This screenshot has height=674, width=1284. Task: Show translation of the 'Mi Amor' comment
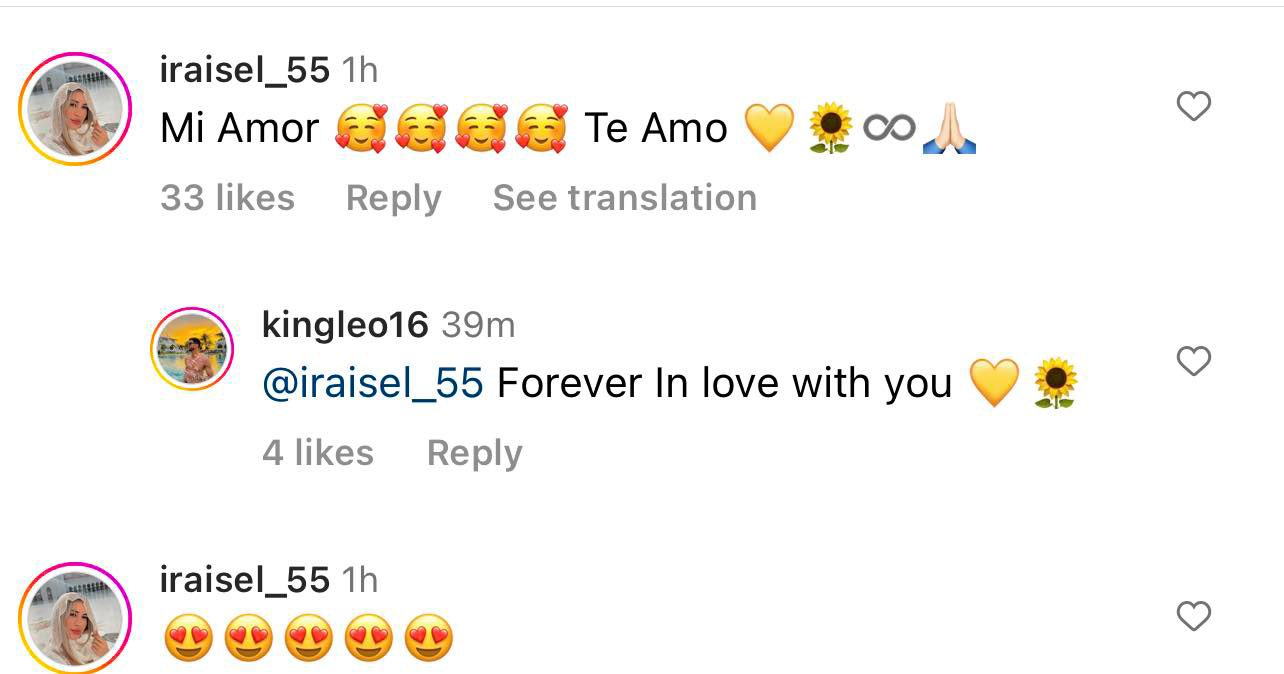[625, 197]
